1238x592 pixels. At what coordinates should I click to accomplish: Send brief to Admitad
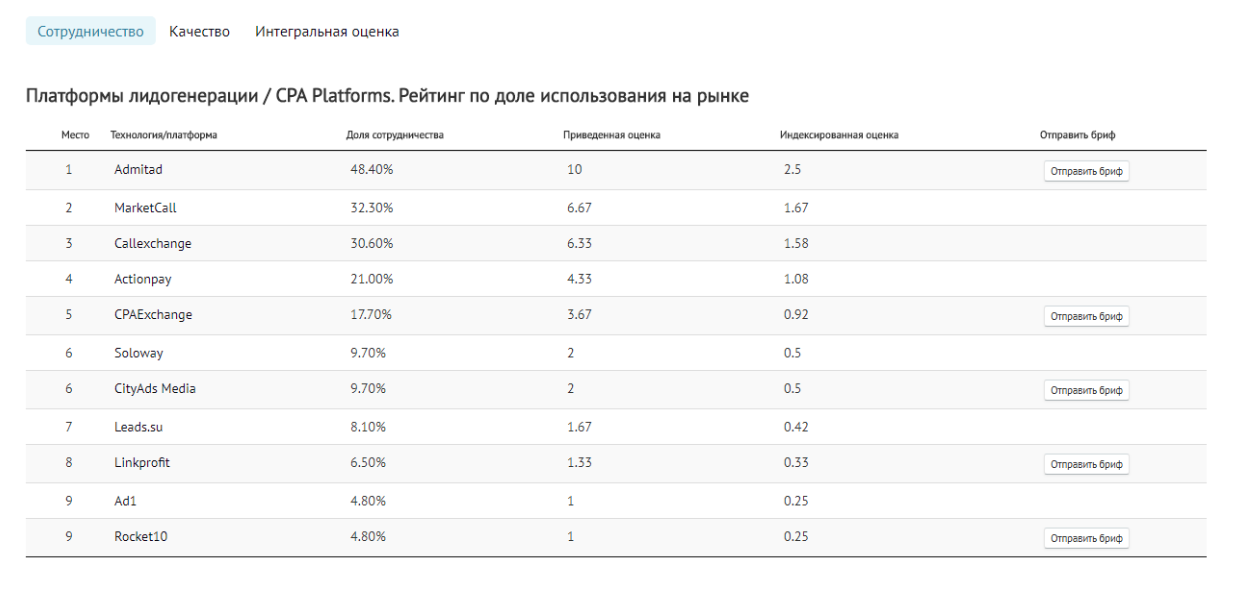point(1086,171)
